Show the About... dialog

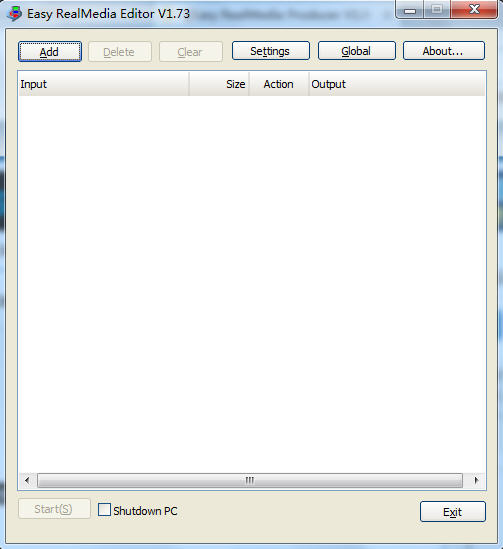pos(443,51)
